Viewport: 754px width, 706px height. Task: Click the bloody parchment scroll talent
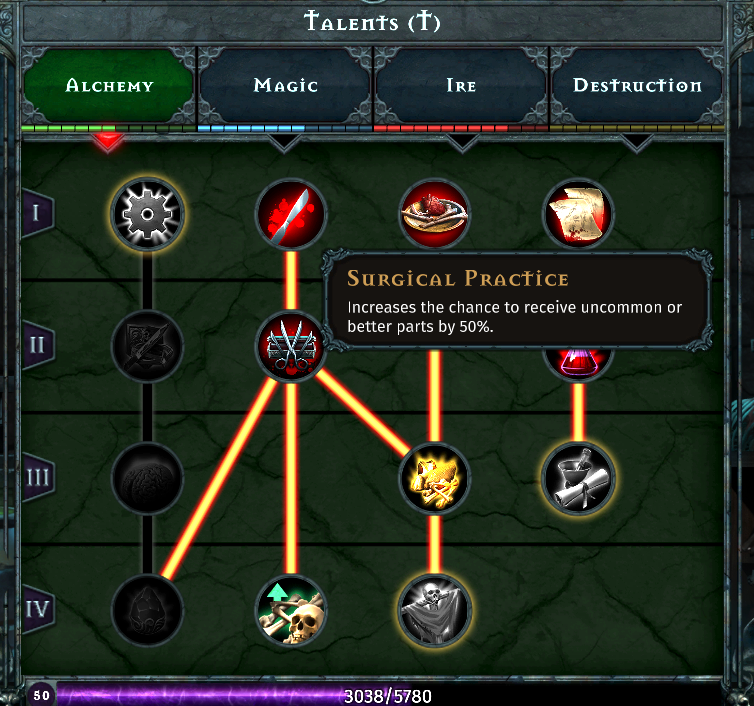578,214
